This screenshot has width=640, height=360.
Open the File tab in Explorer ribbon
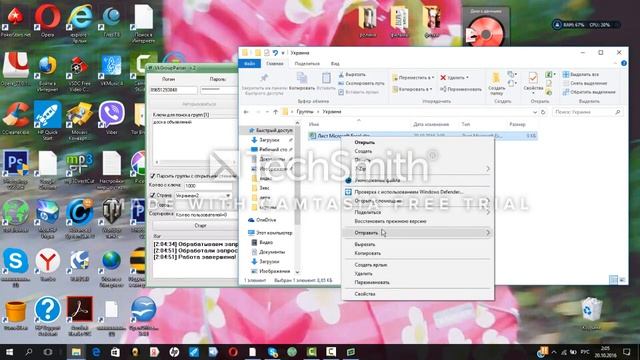(x=249, y=64)
